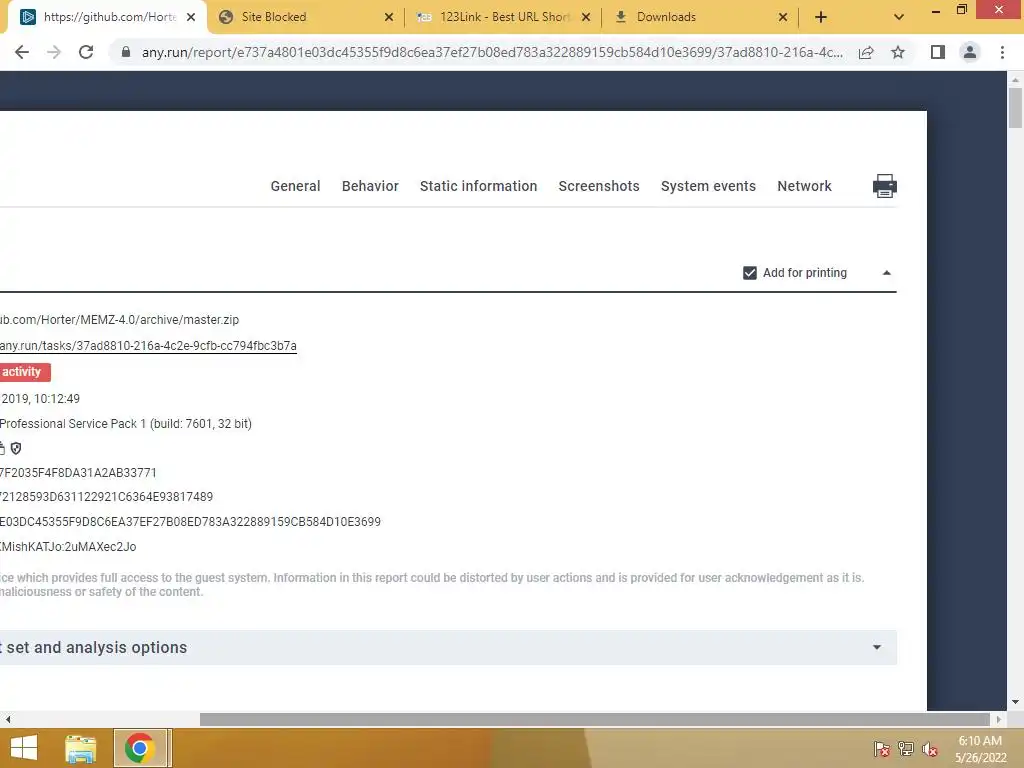Image resolution: width=1024 pixels, height=768 pixels.
Task: Open Chrome three-dot menu
Action: pos(1002,52)
